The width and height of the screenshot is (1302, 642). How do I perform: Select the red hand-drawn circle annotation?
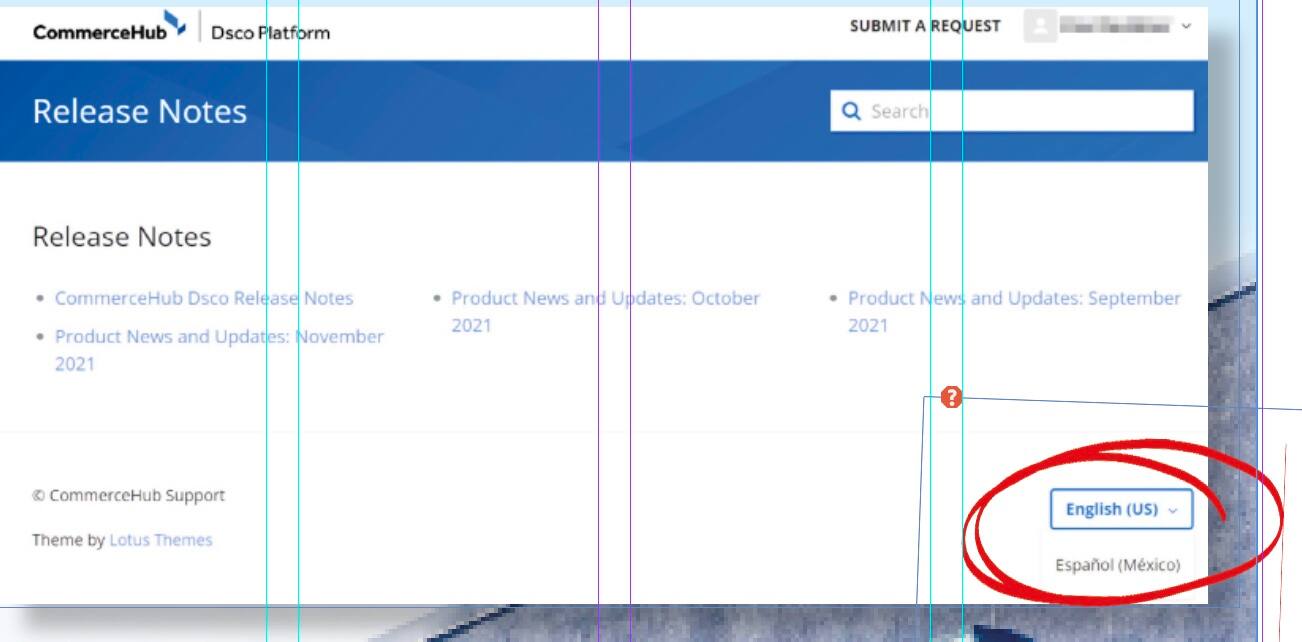point(1123,521)
